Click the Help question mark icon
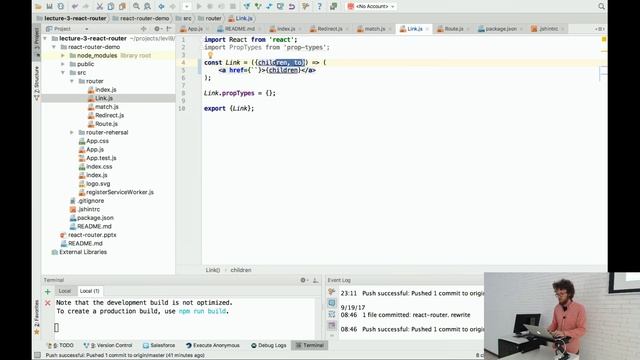 [x=320, y=6]
